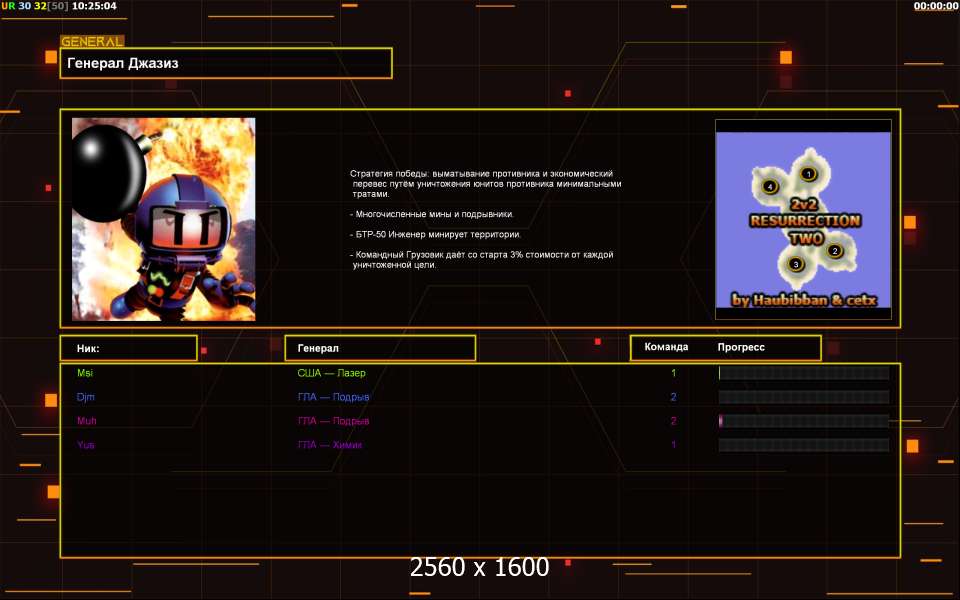This screenshot has width=960, height=600.
Task: Select player nickname Djm
Action: coord(86,397)
